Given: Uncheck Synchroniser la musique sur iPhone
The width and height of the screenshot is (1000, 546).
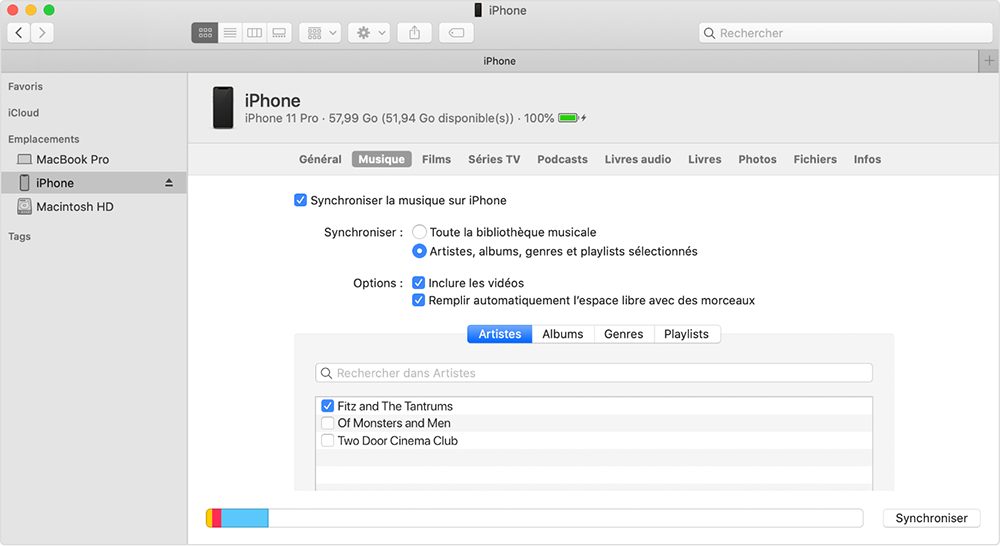Looking at the screenshot, I should pyautogui.click(x=300, y=200).
